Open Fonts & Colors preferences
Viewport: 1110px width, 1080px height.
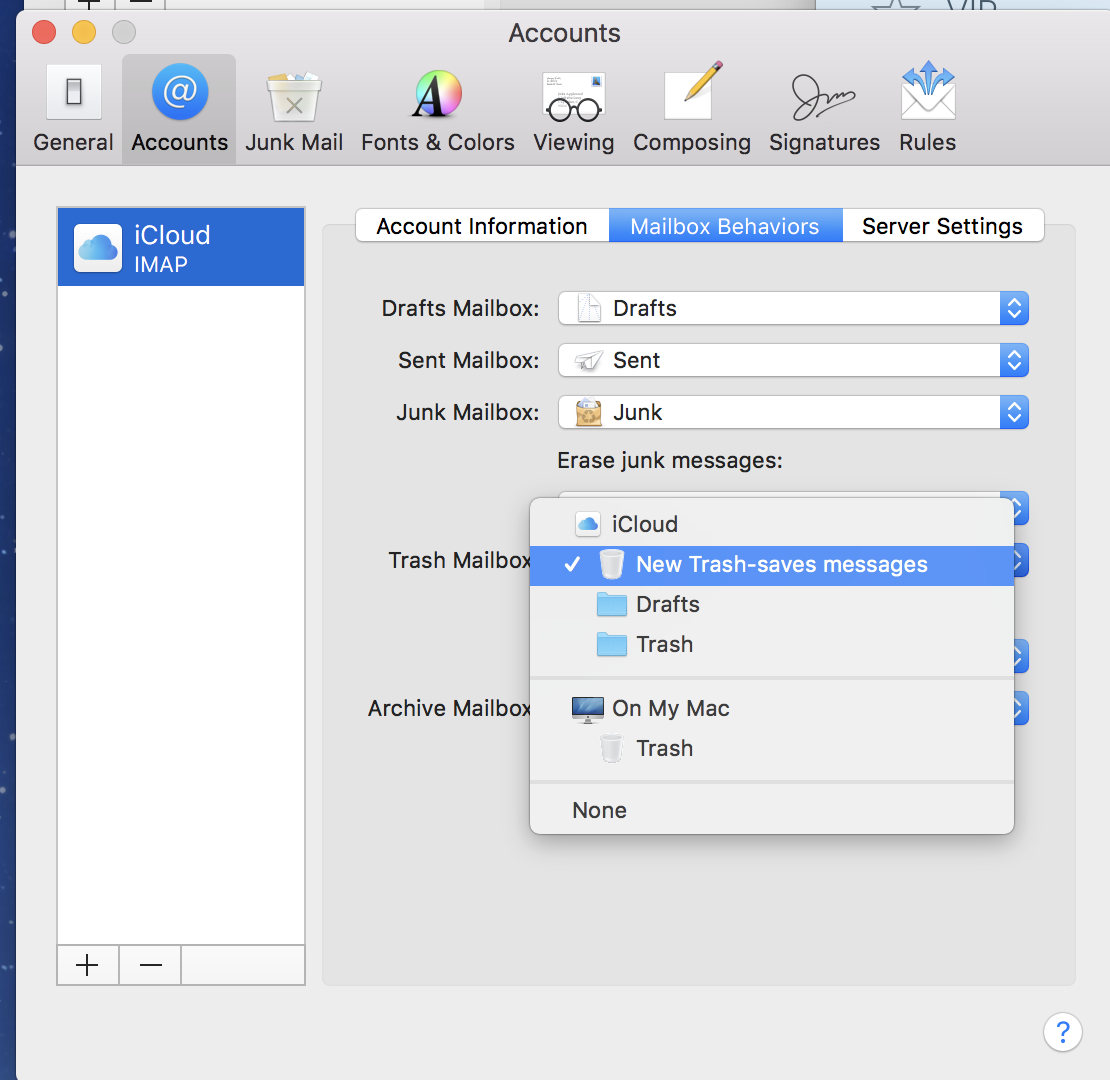(437, 109)
